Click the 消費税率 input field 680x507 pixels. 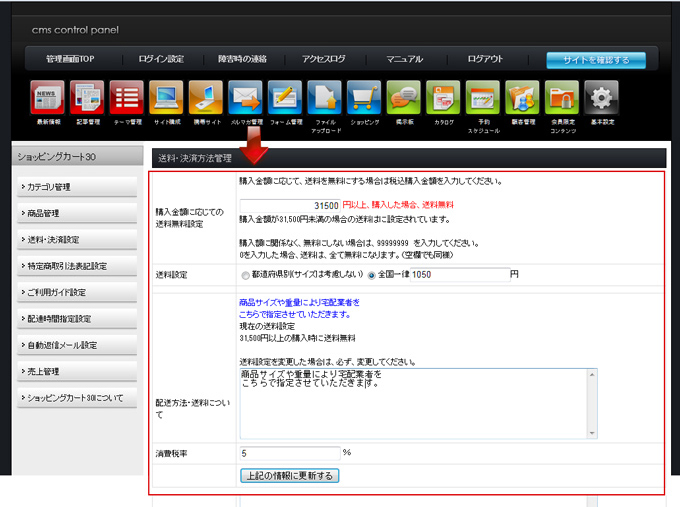point(289,453)
